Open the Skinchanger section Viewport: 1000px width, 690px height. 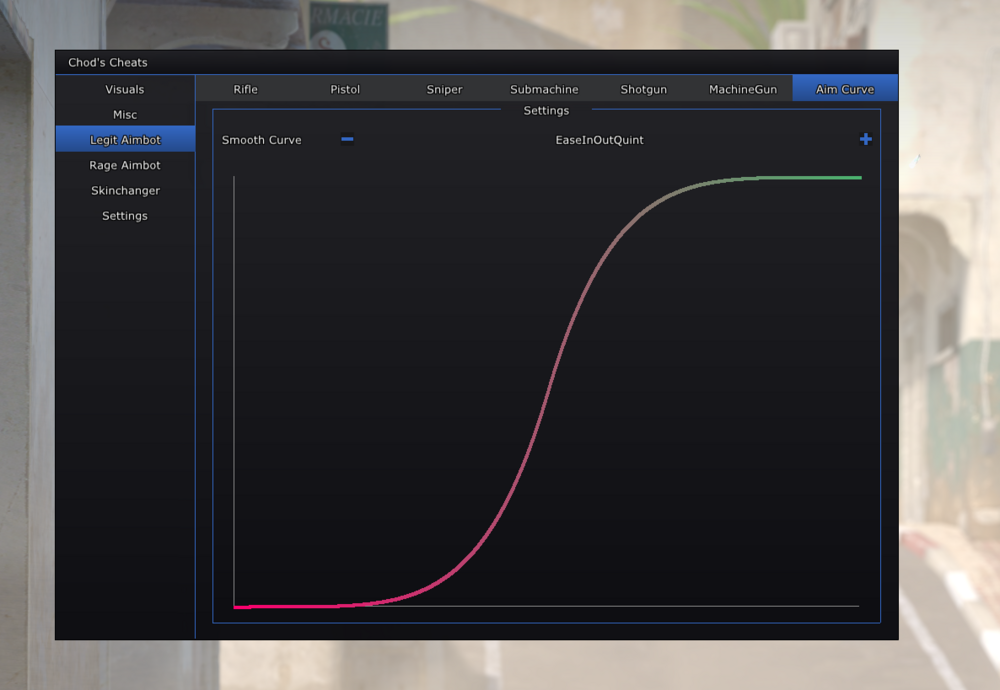[x=125, y=191]
